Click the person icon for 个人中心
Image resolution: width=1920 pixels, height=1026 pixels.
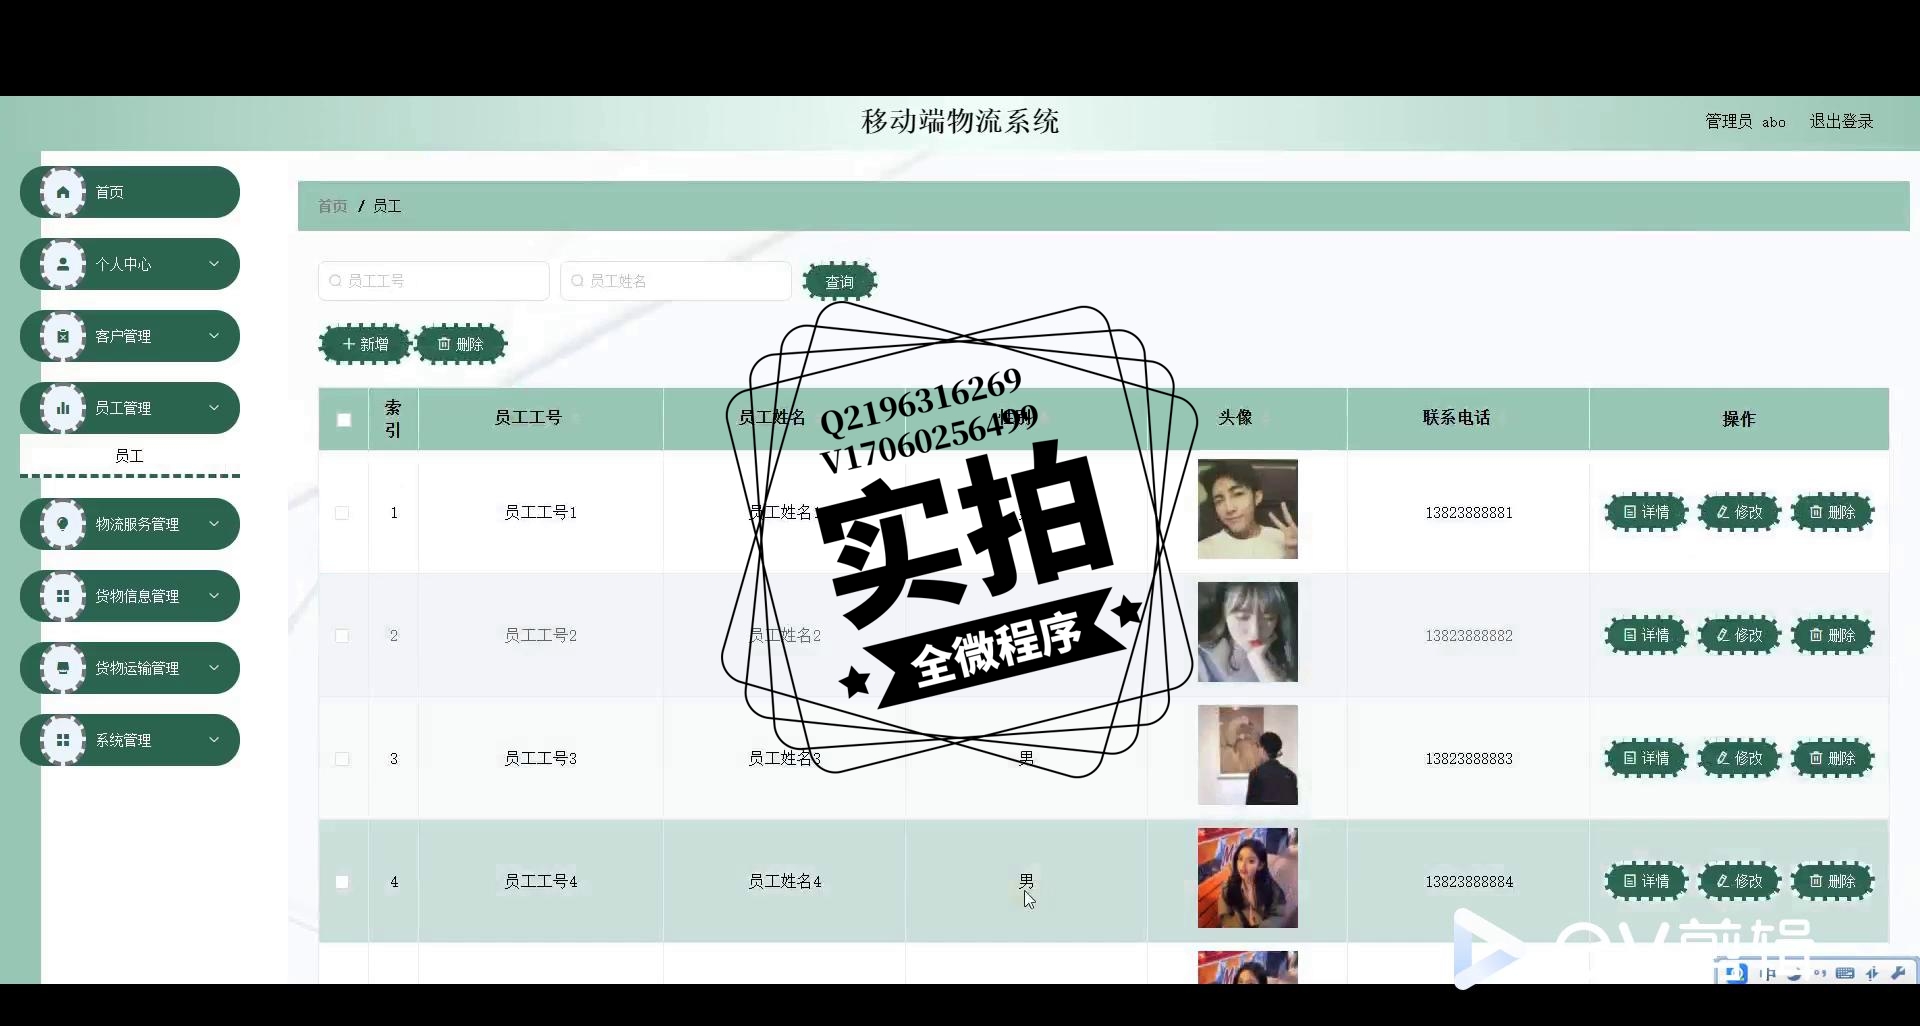click(x=63, y=264)
